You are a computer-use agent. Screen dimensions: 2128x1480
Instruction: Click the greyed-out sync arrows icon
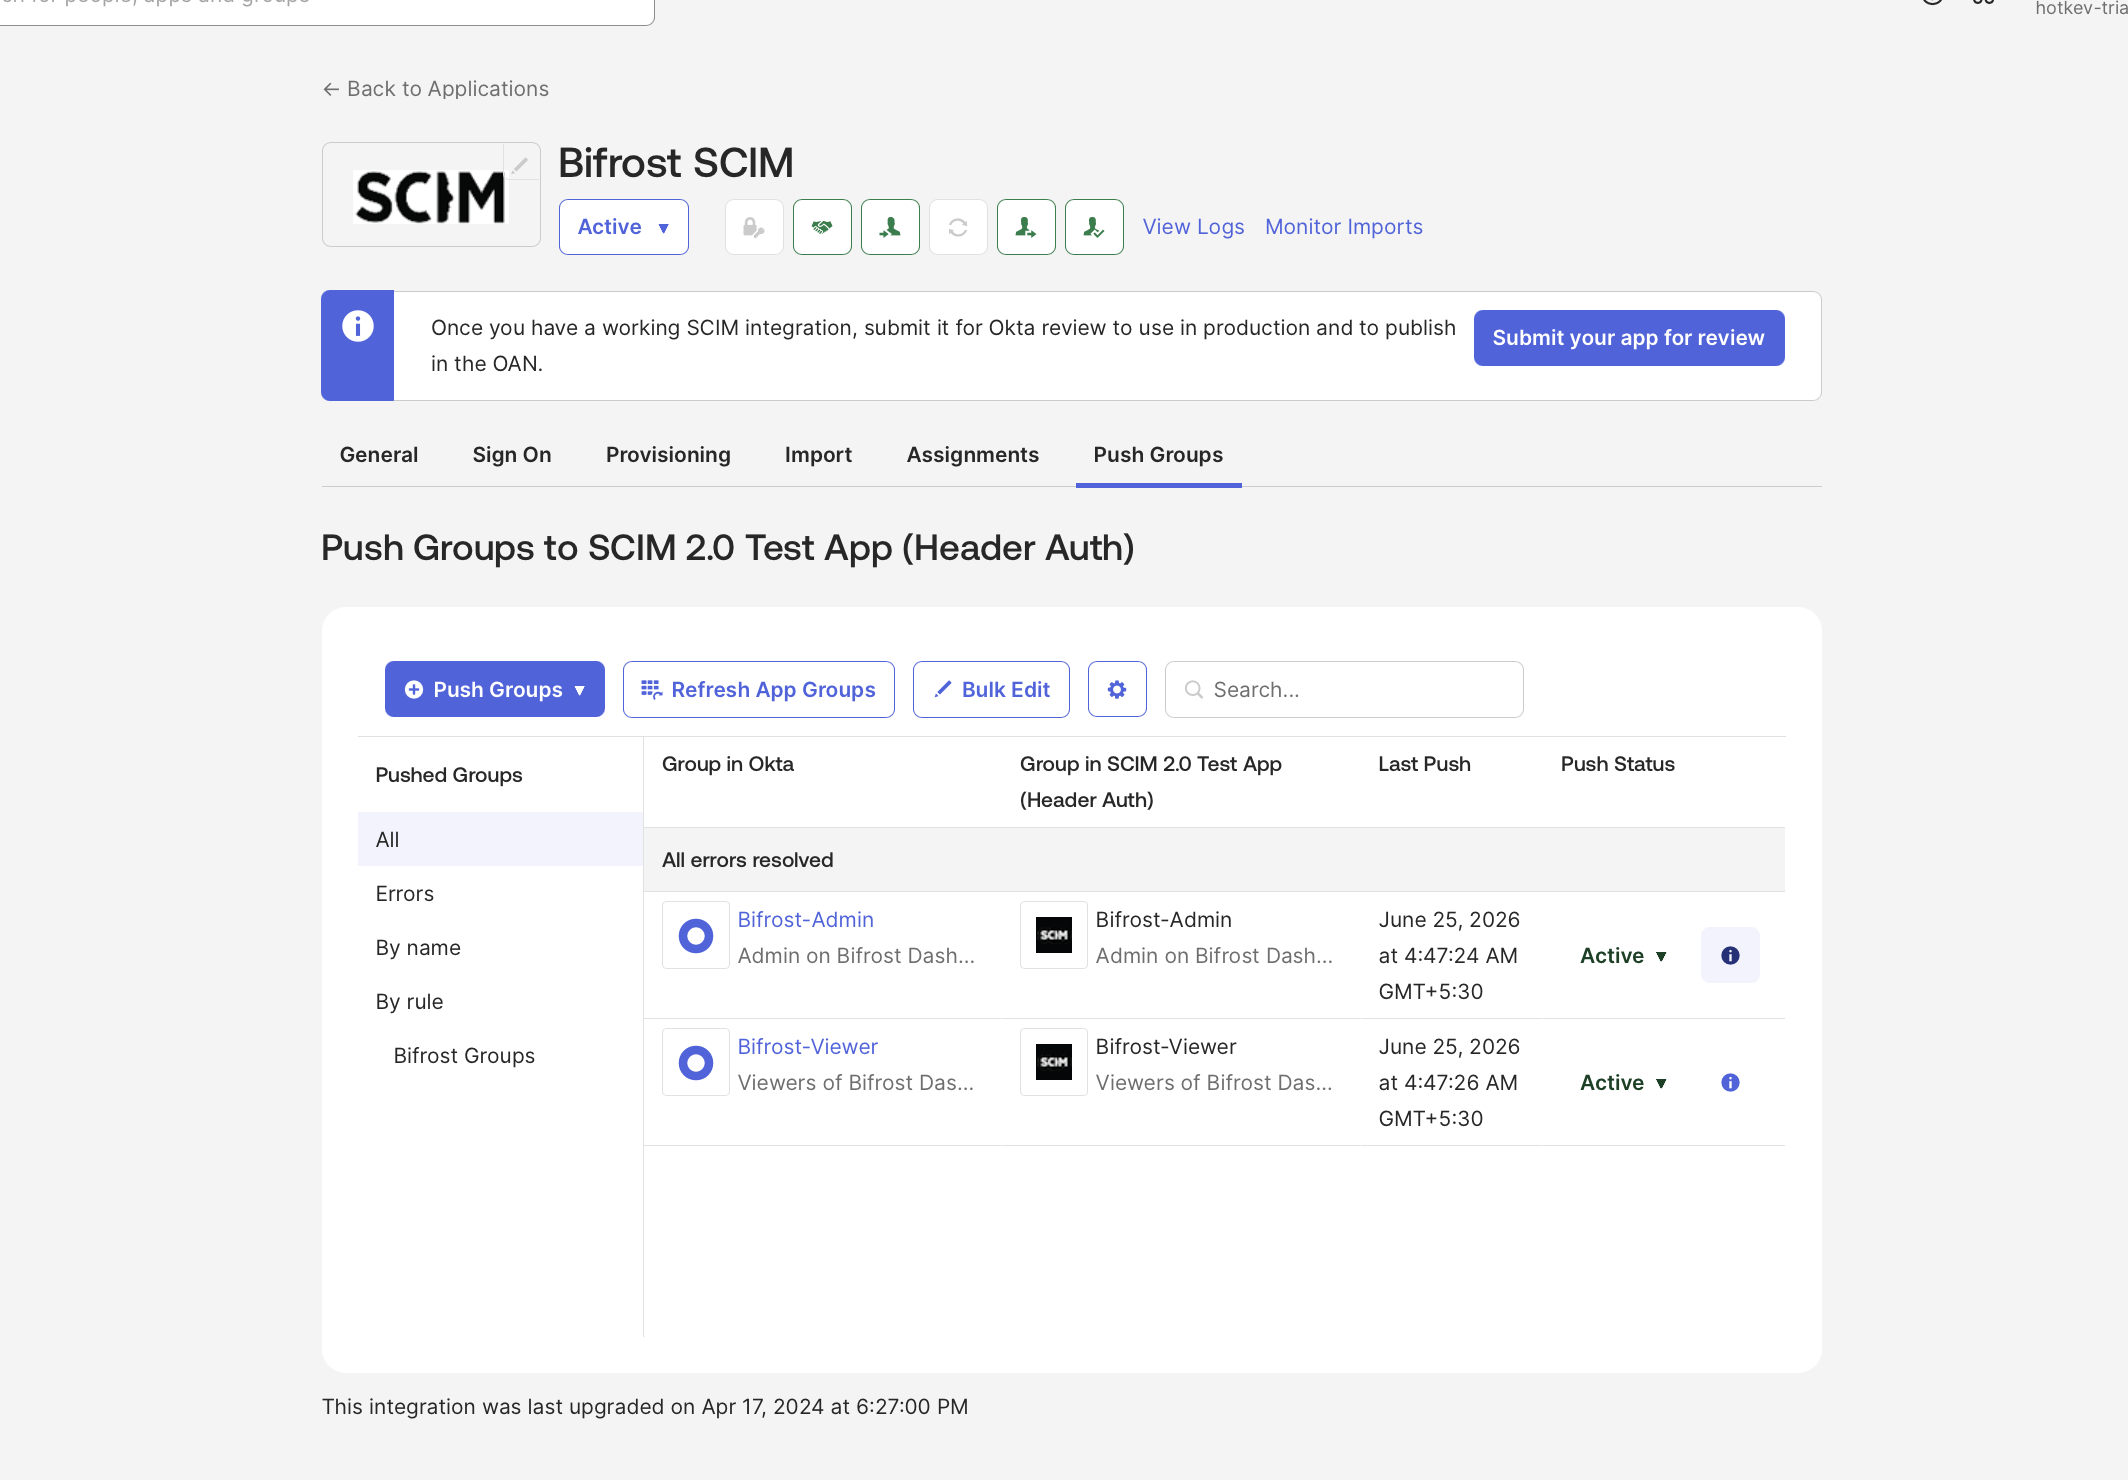958,227
